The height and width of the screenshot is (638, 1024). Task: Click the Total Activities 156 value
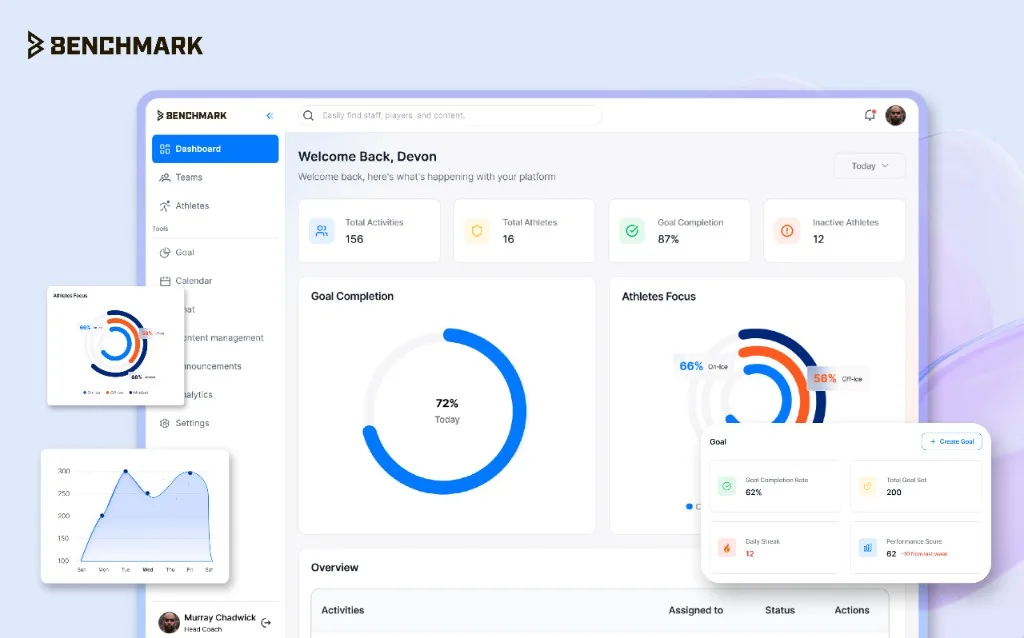coord(354,239)
